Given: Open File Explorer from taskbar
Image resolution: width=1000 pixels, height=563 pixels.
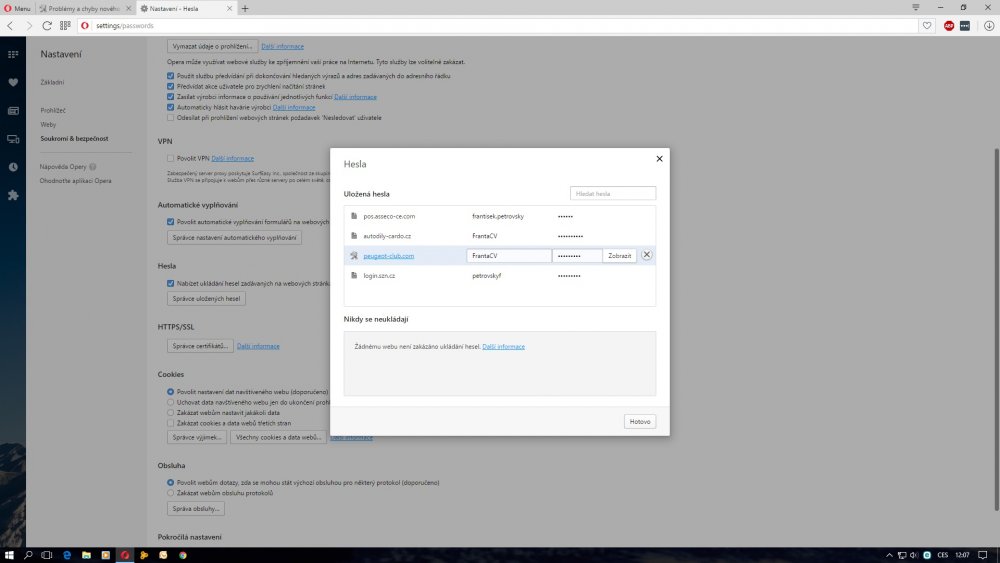Looking at the screenshot, I should coord(86,555).
